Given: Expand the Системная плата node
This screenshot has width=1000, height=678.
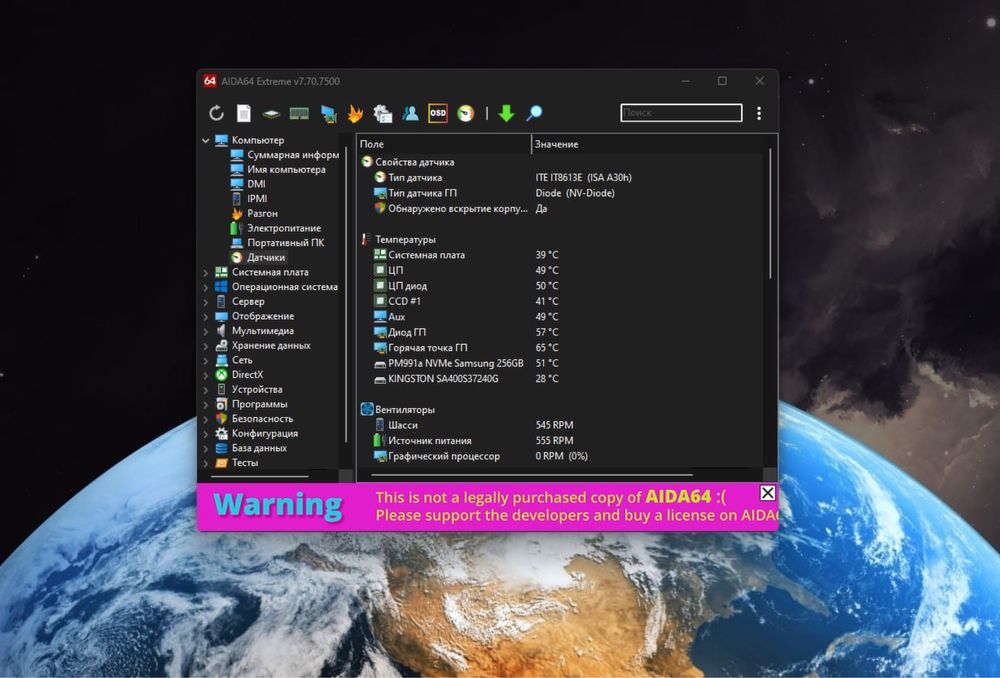Looking at the screenshot, I should [x=205, y=272].
